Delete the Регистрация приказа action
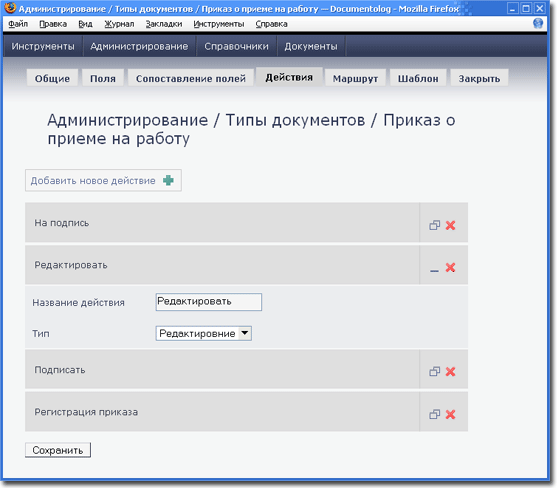The height and width of the screenshot is (488, 558). [x=451, y=414]
